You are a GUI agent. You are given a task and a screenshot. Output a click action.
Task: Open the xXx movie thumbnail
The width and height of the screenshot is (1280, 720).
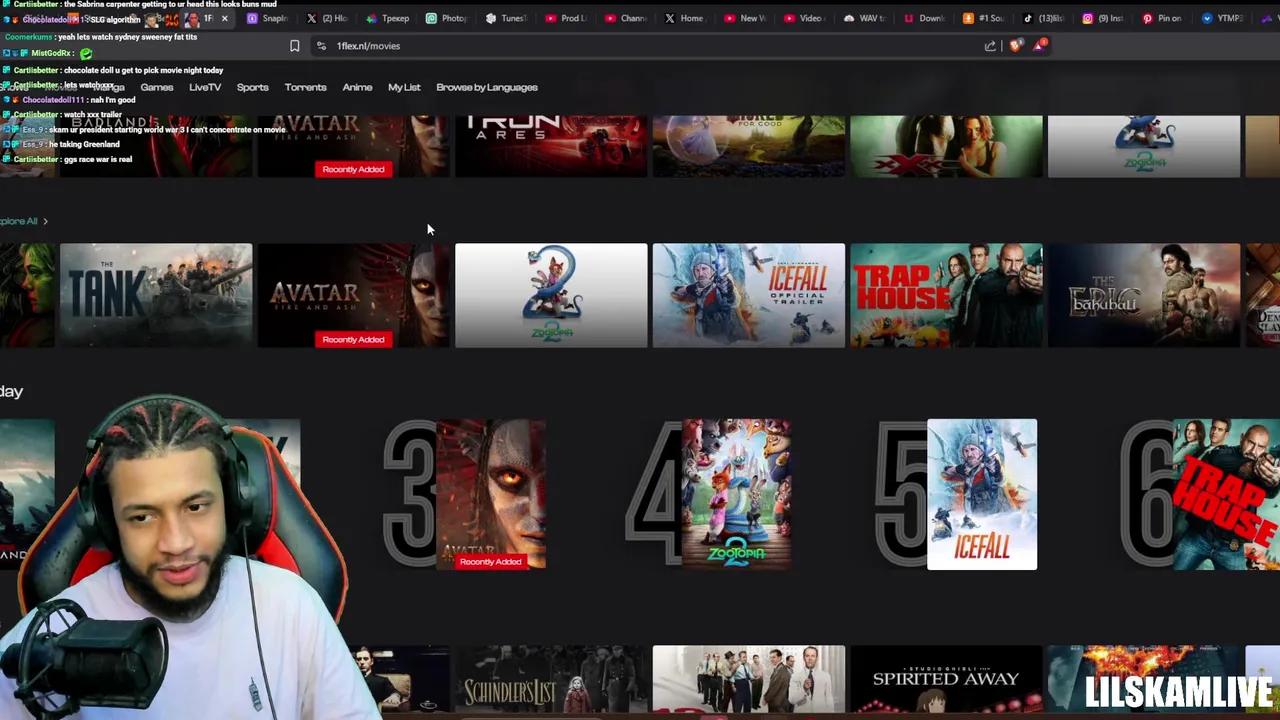click(x=946, y=146)
